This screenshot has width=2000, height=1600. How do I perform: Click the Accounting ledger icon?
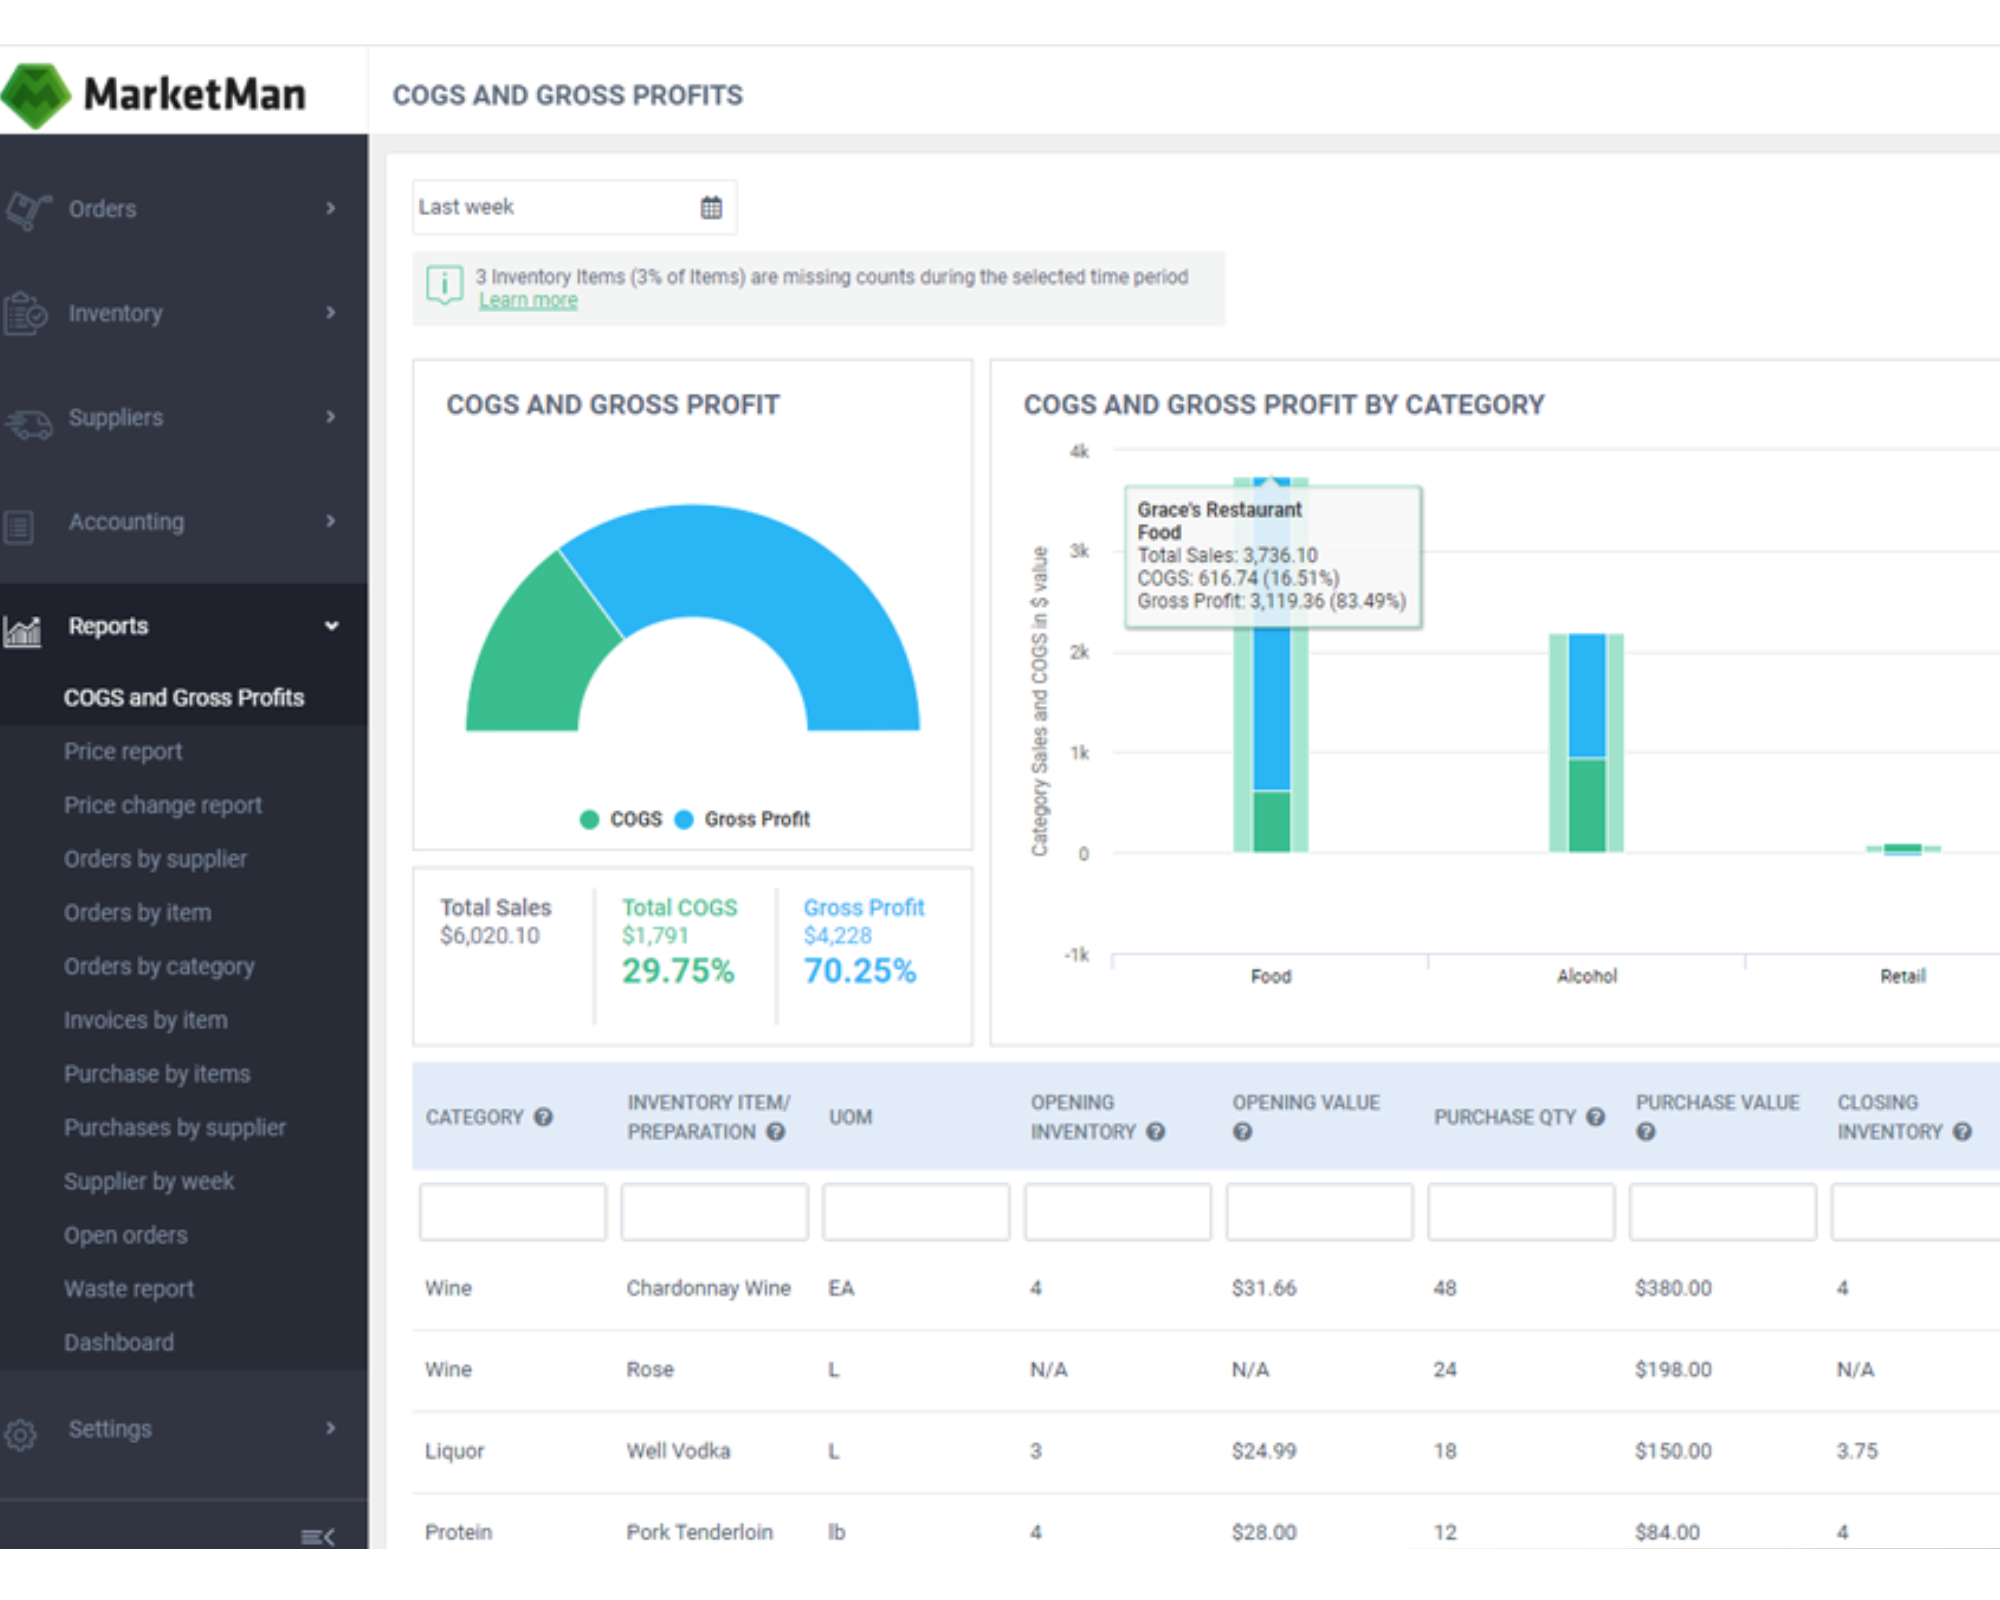tap(19, 526)
